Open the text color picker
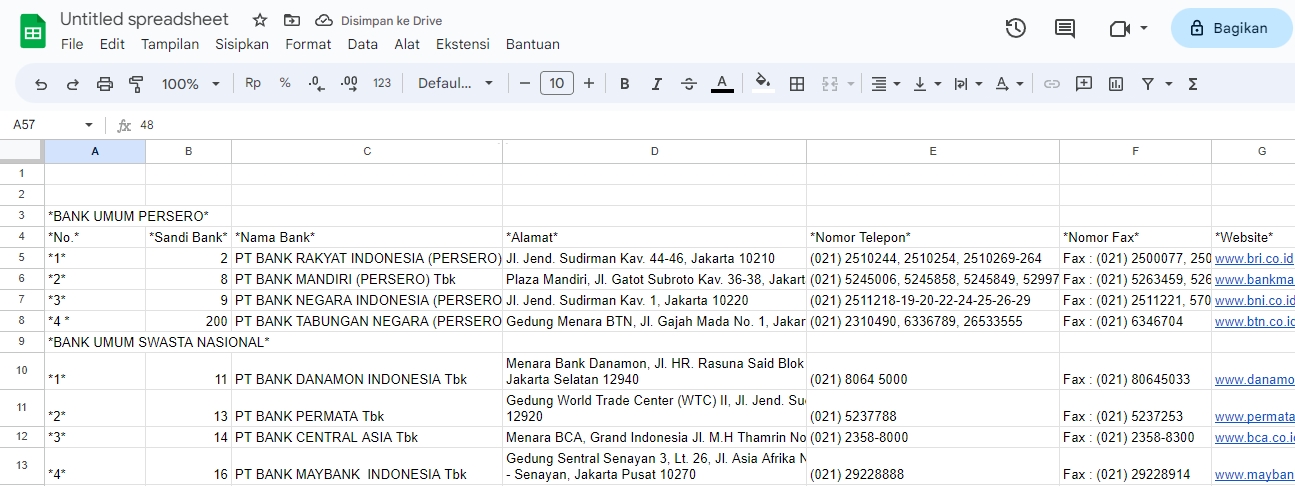Image resolution: width=1295 pixels, height=486 pixels. click(x=722, y=84)
